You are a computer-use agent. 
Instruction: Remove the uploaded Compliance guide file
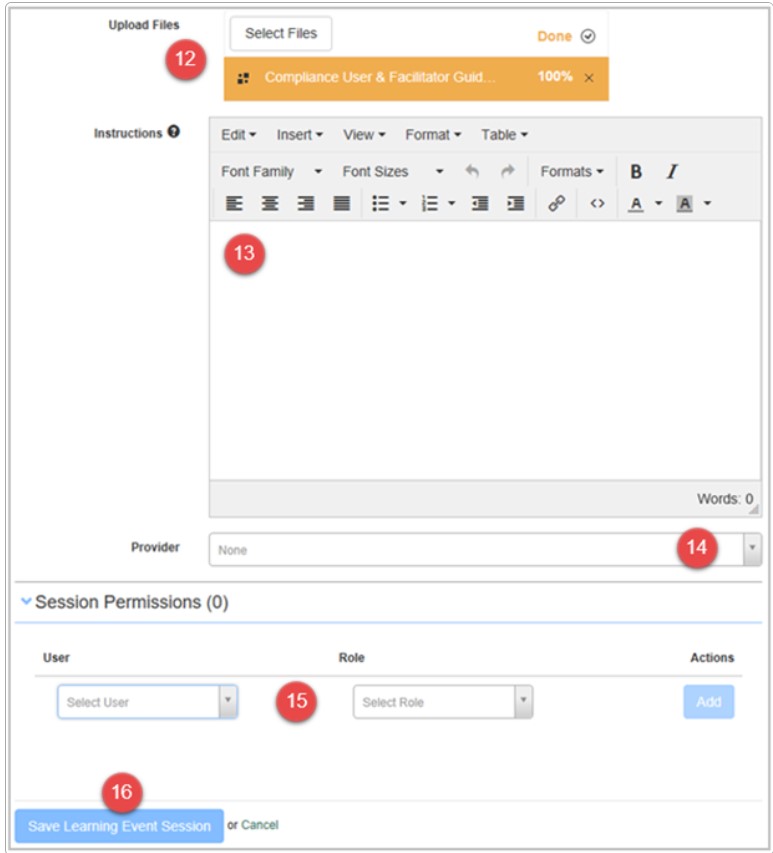588,78
